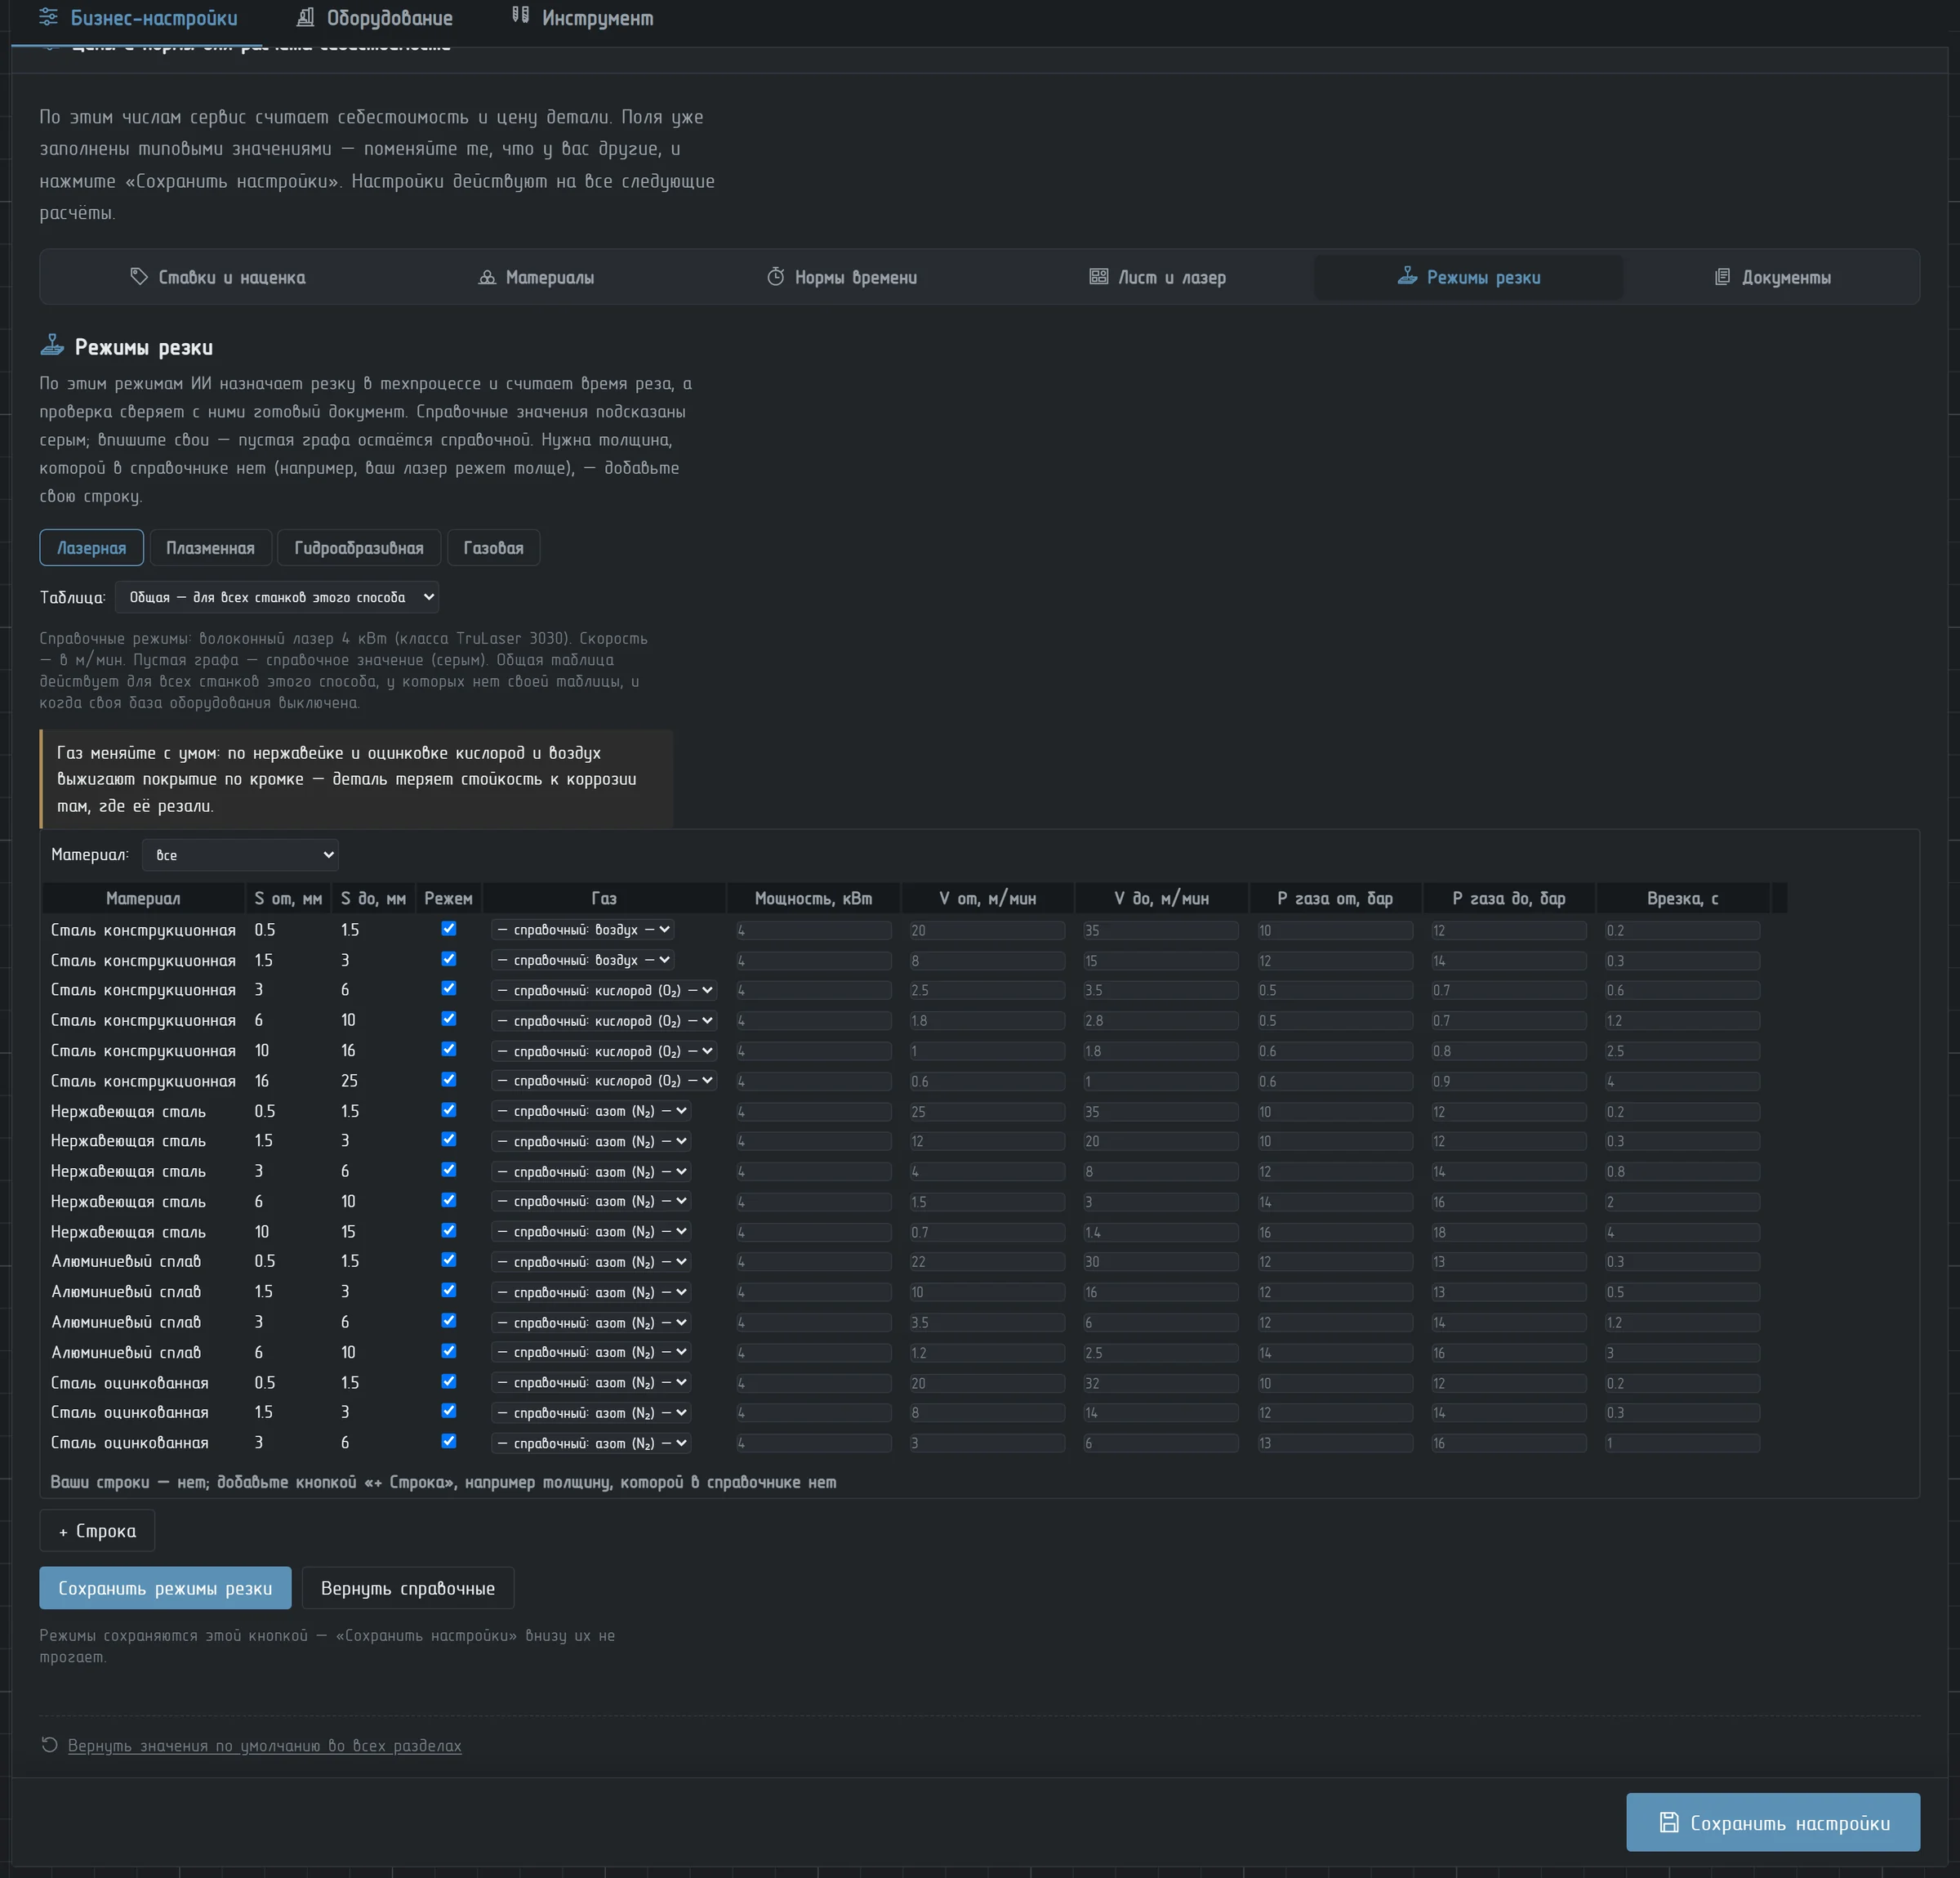This screenshot has width=1960, height=1878.
Task: Toggle Режем for Нержавеющая сталь 0.5–1.5
Action: pyautogui.click(x=449, y=1109)
